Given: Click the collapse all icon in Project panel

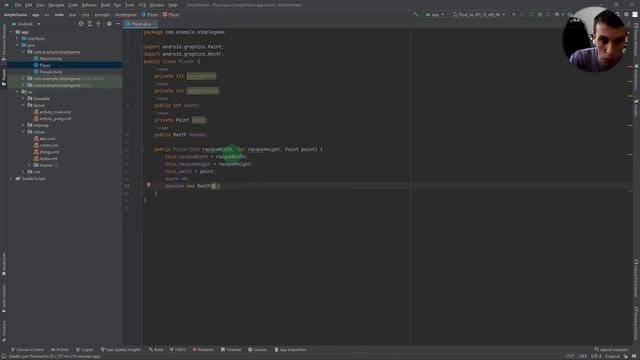Looking at the screenshot, I should click(x=98, y=24).
